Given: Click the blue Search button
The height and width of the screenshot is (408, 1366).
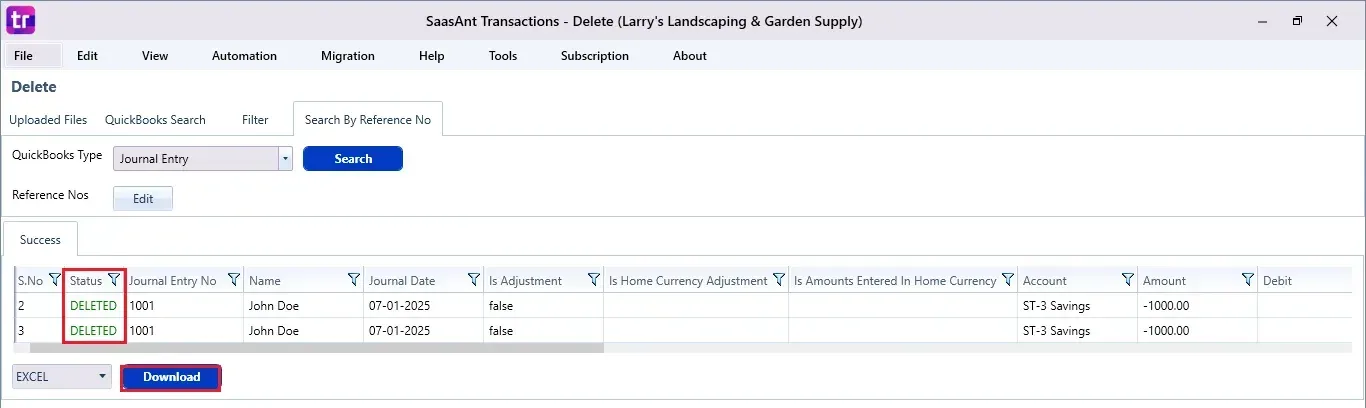Looking at the screenshot, I should click(352, 158).
